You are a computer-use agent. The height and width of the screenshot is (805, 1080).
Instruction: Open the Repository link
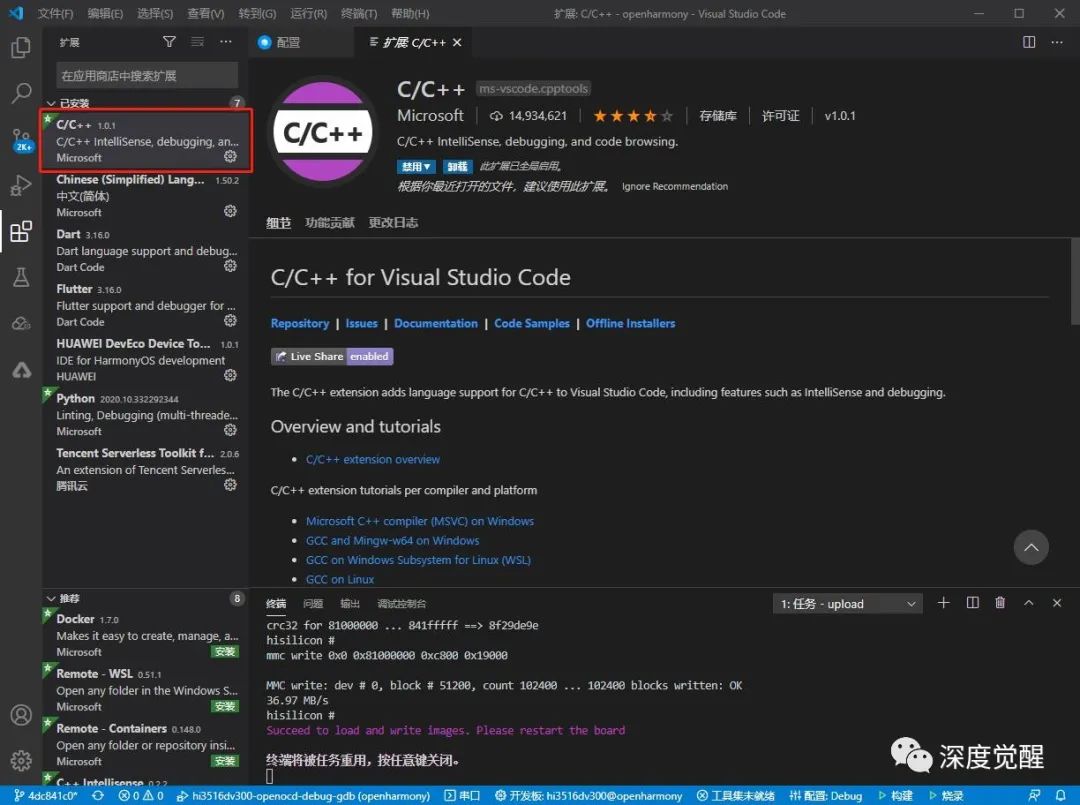point(300,323)
